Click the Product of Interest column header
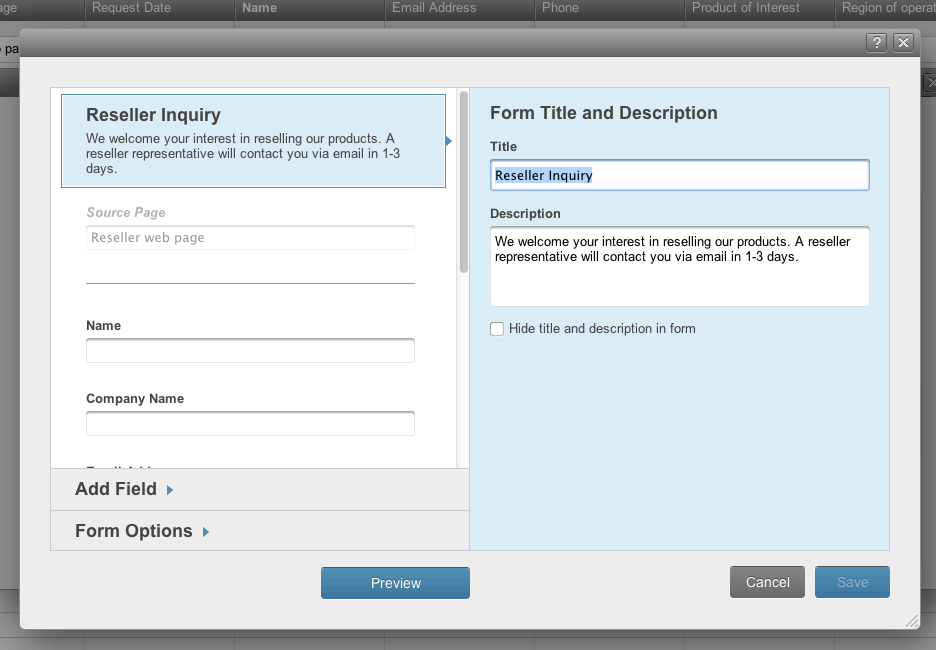Image resolution: width=936 pixels, height=650 pixels. pos(746,8)
